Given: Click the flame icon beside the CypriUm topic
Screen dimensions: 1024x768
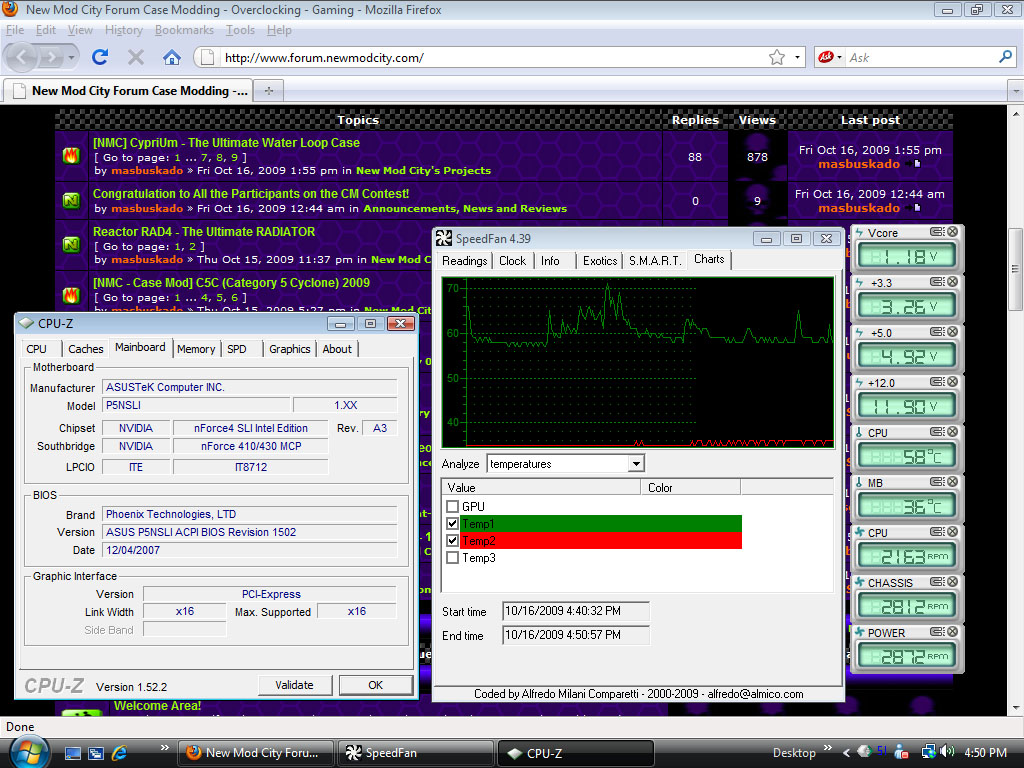Looking at the screenshot, I should (x=71, y=155).
